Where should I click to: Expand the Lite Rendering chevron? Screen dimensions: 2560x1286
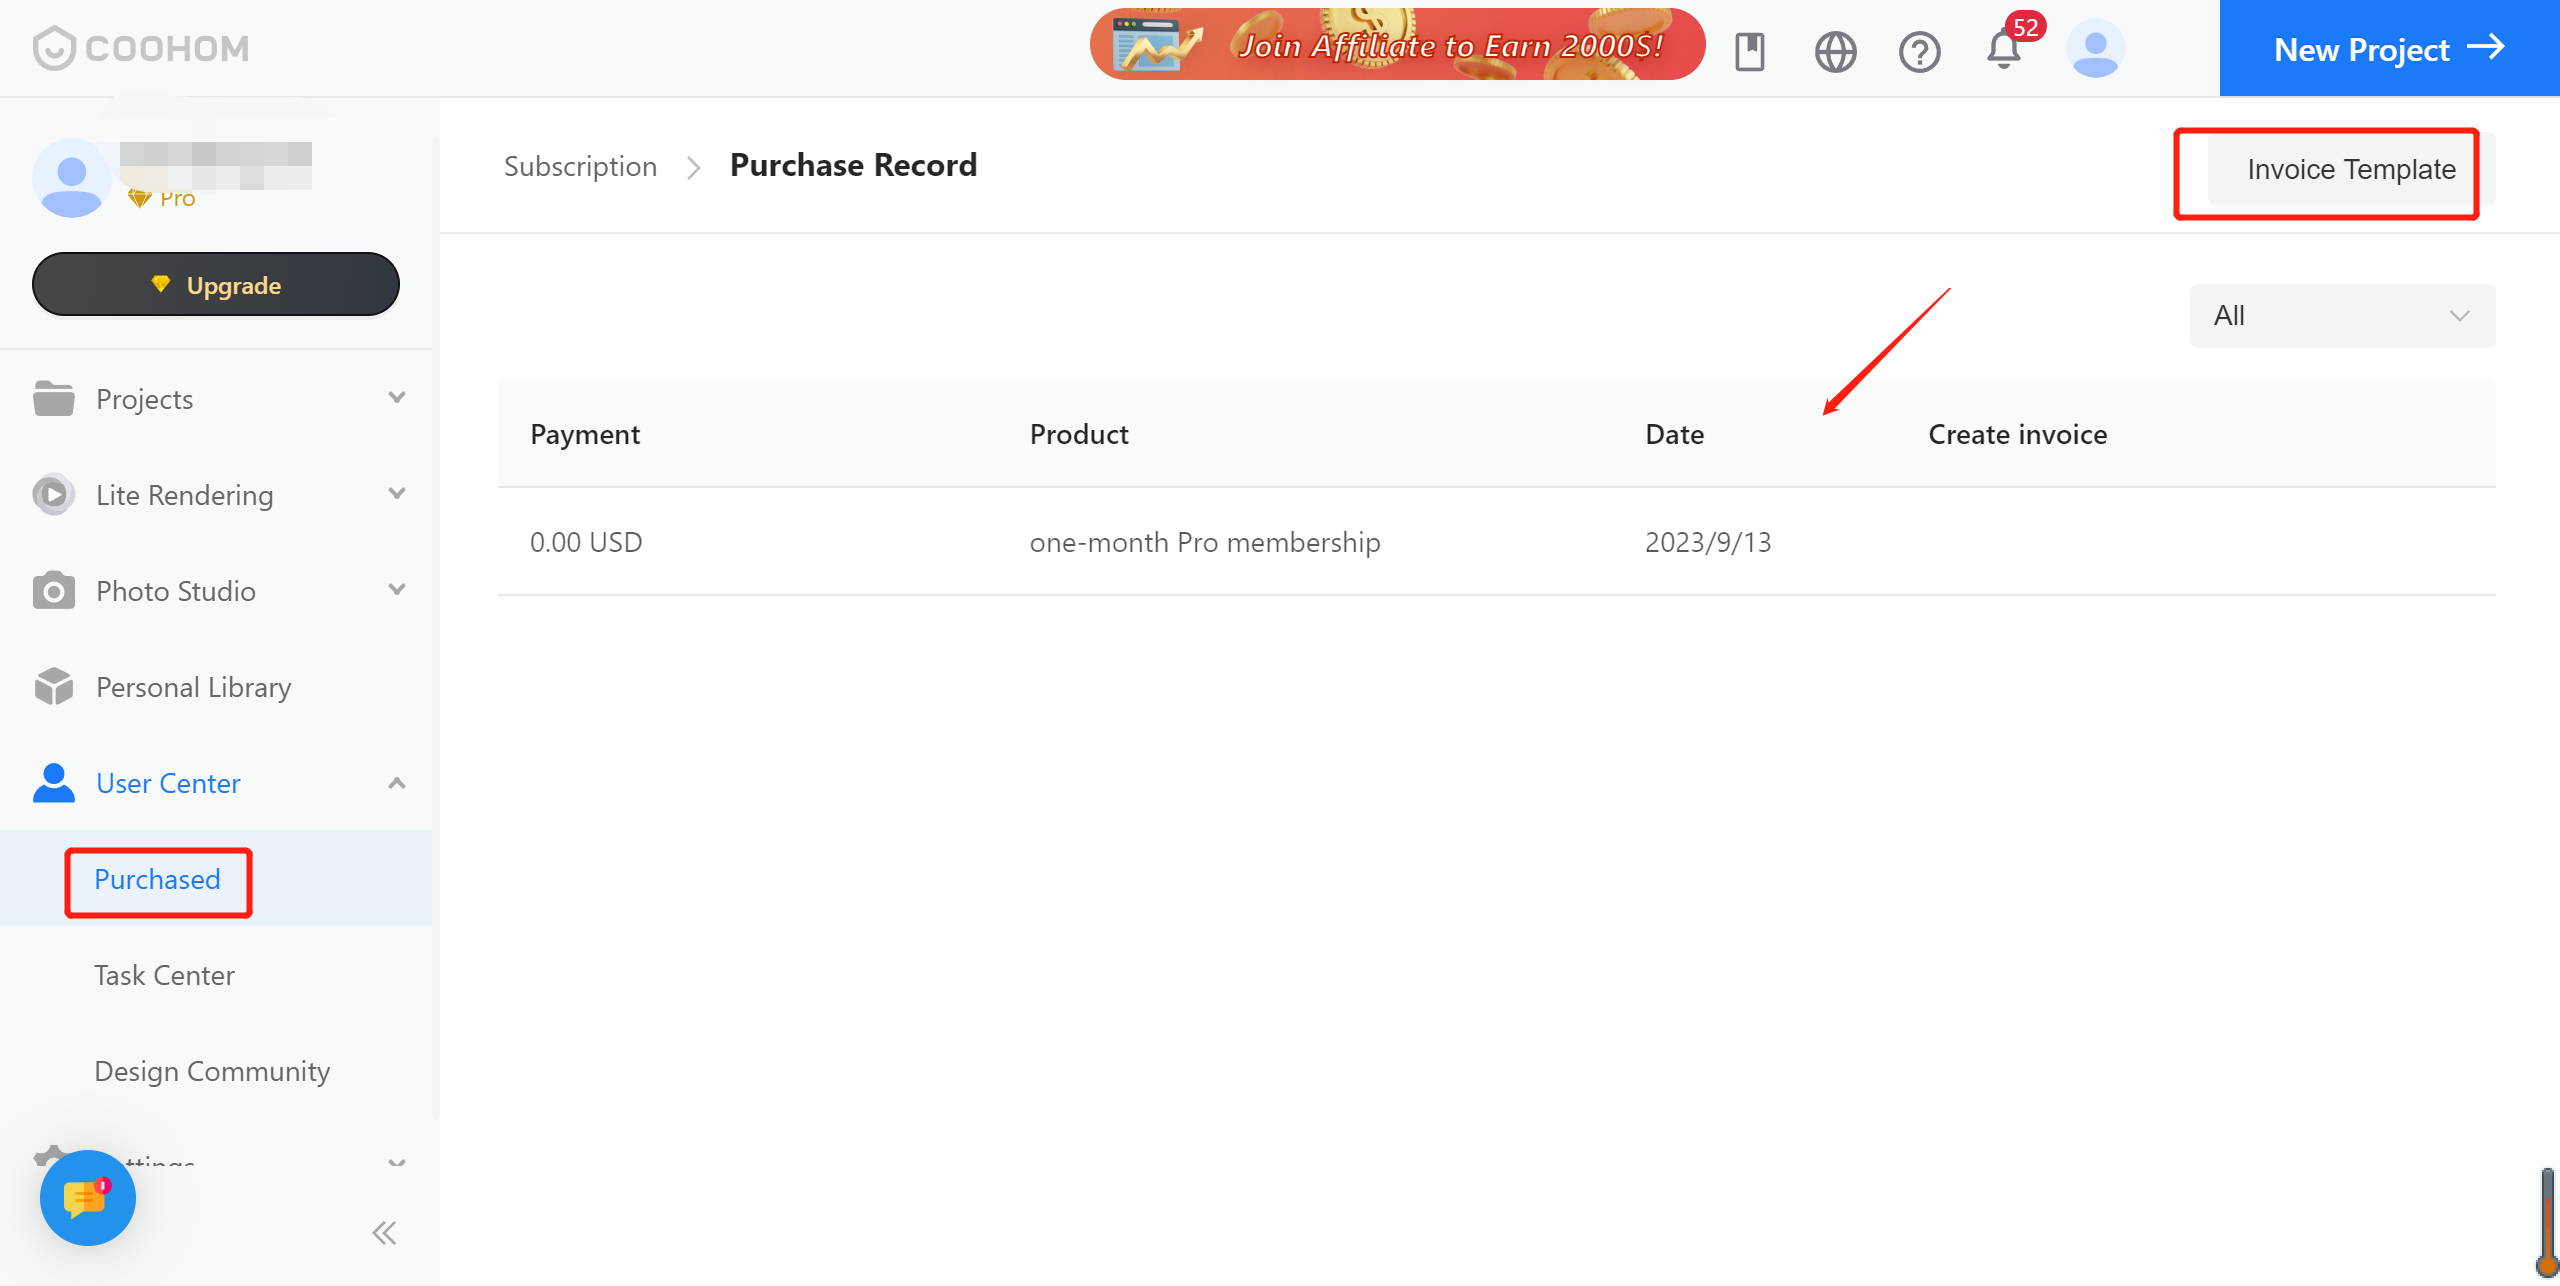(397, 494)
